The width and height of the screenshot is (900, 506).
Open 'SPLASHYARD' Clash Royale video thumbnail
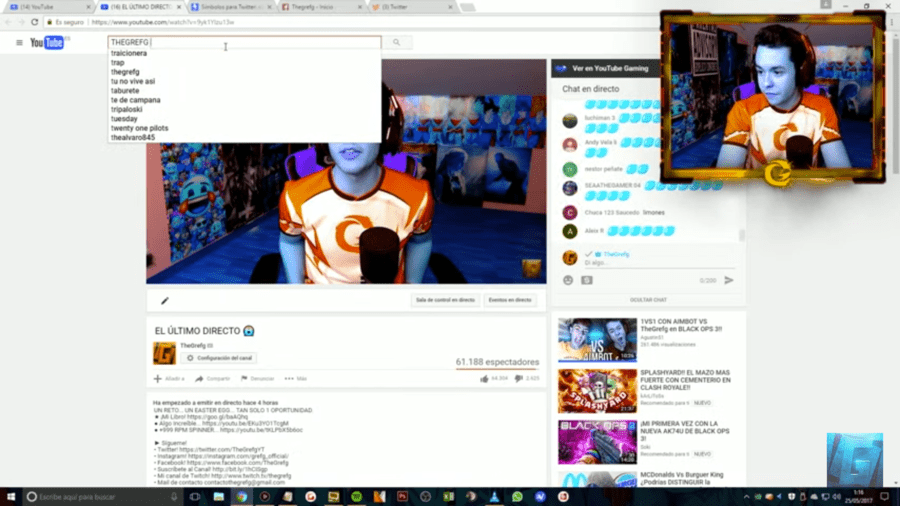(x=597, y=391)
